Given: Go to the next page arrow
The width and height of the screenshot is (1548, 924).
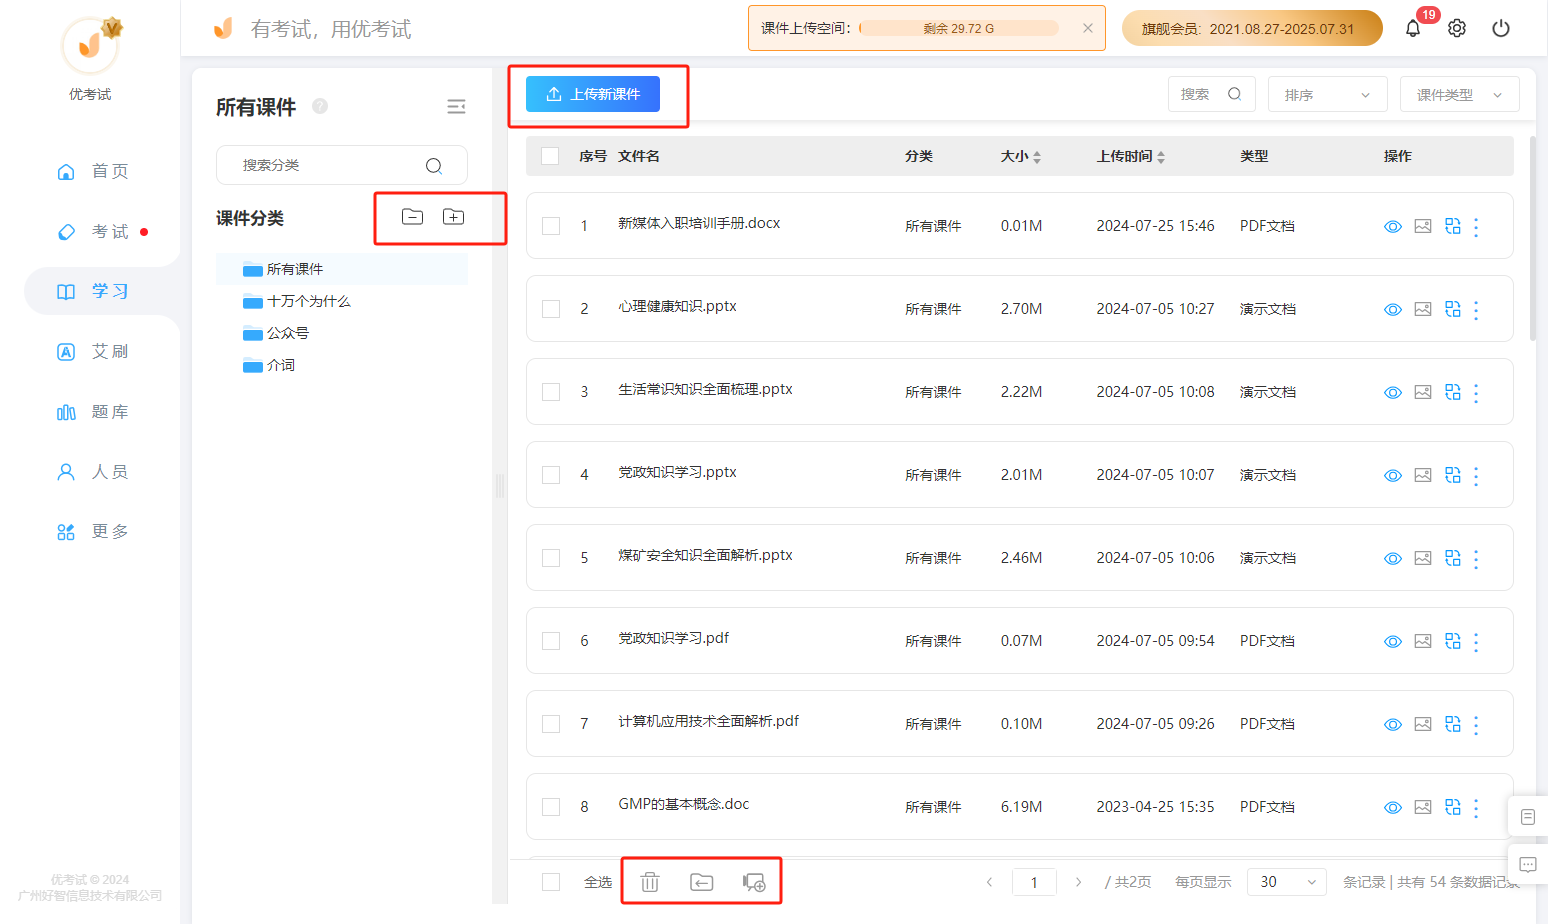Looking at the screenshot, I should click(x=1078, y=882).
